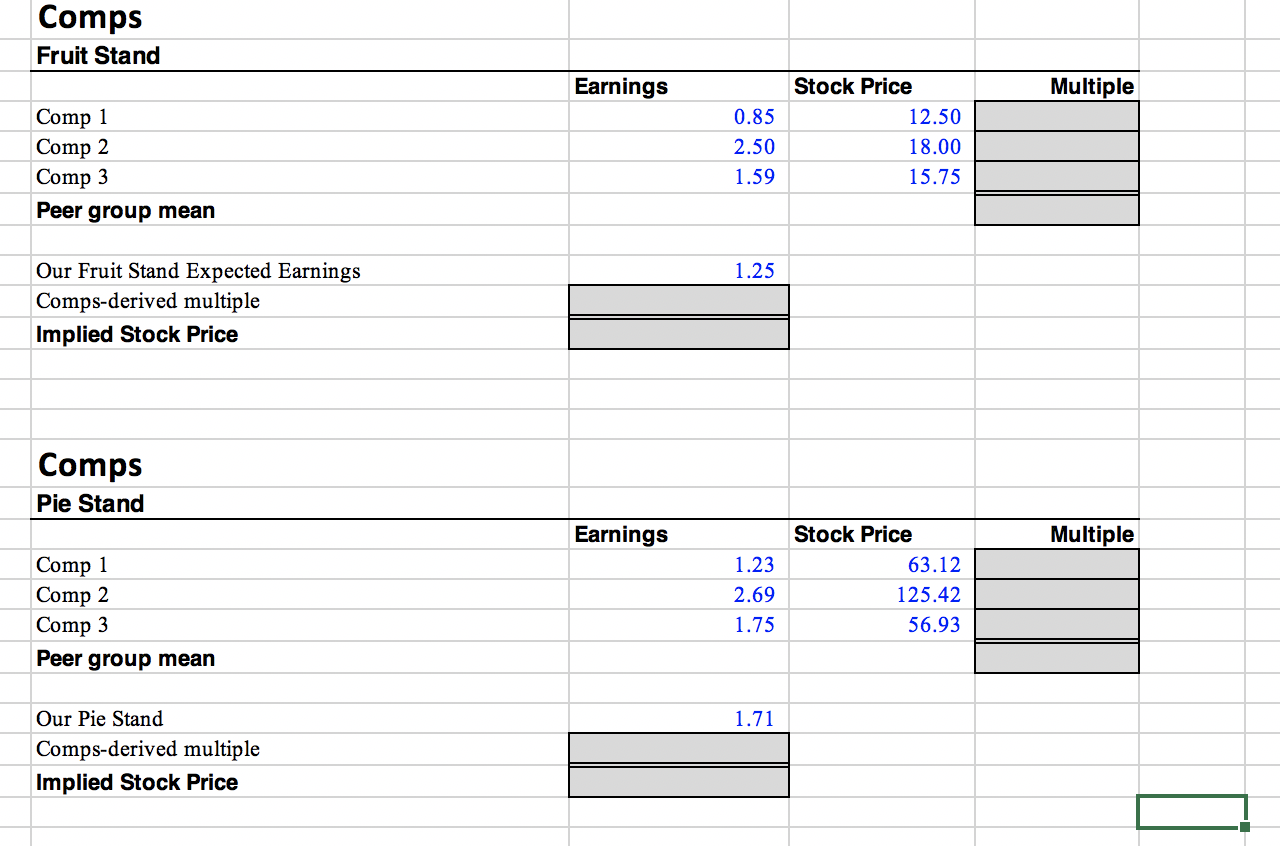Select the Multiple header cell
The image size is (1280, 846).
pos(1092,87)
